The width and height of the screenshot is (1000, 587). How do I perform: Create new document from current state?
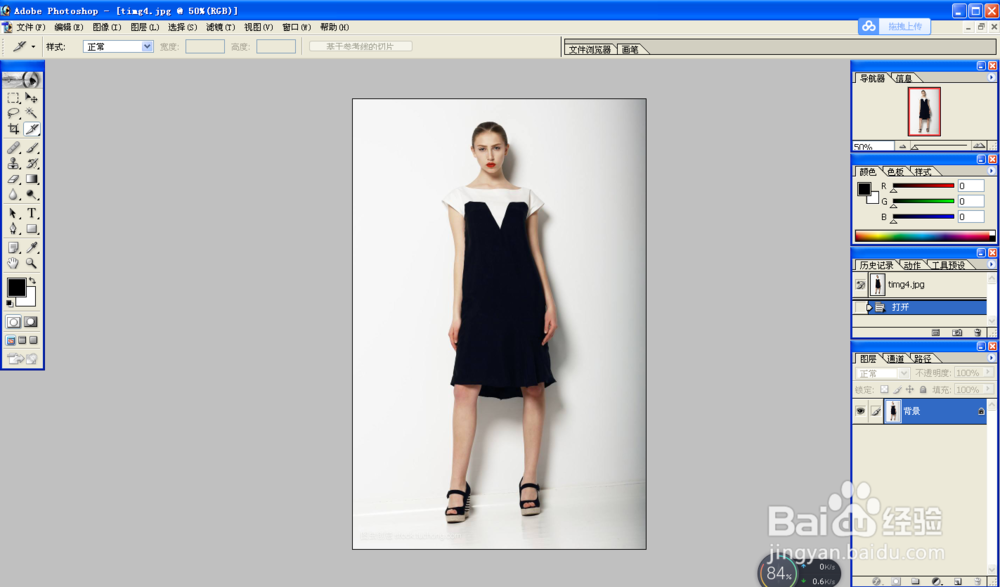(936, 332)
